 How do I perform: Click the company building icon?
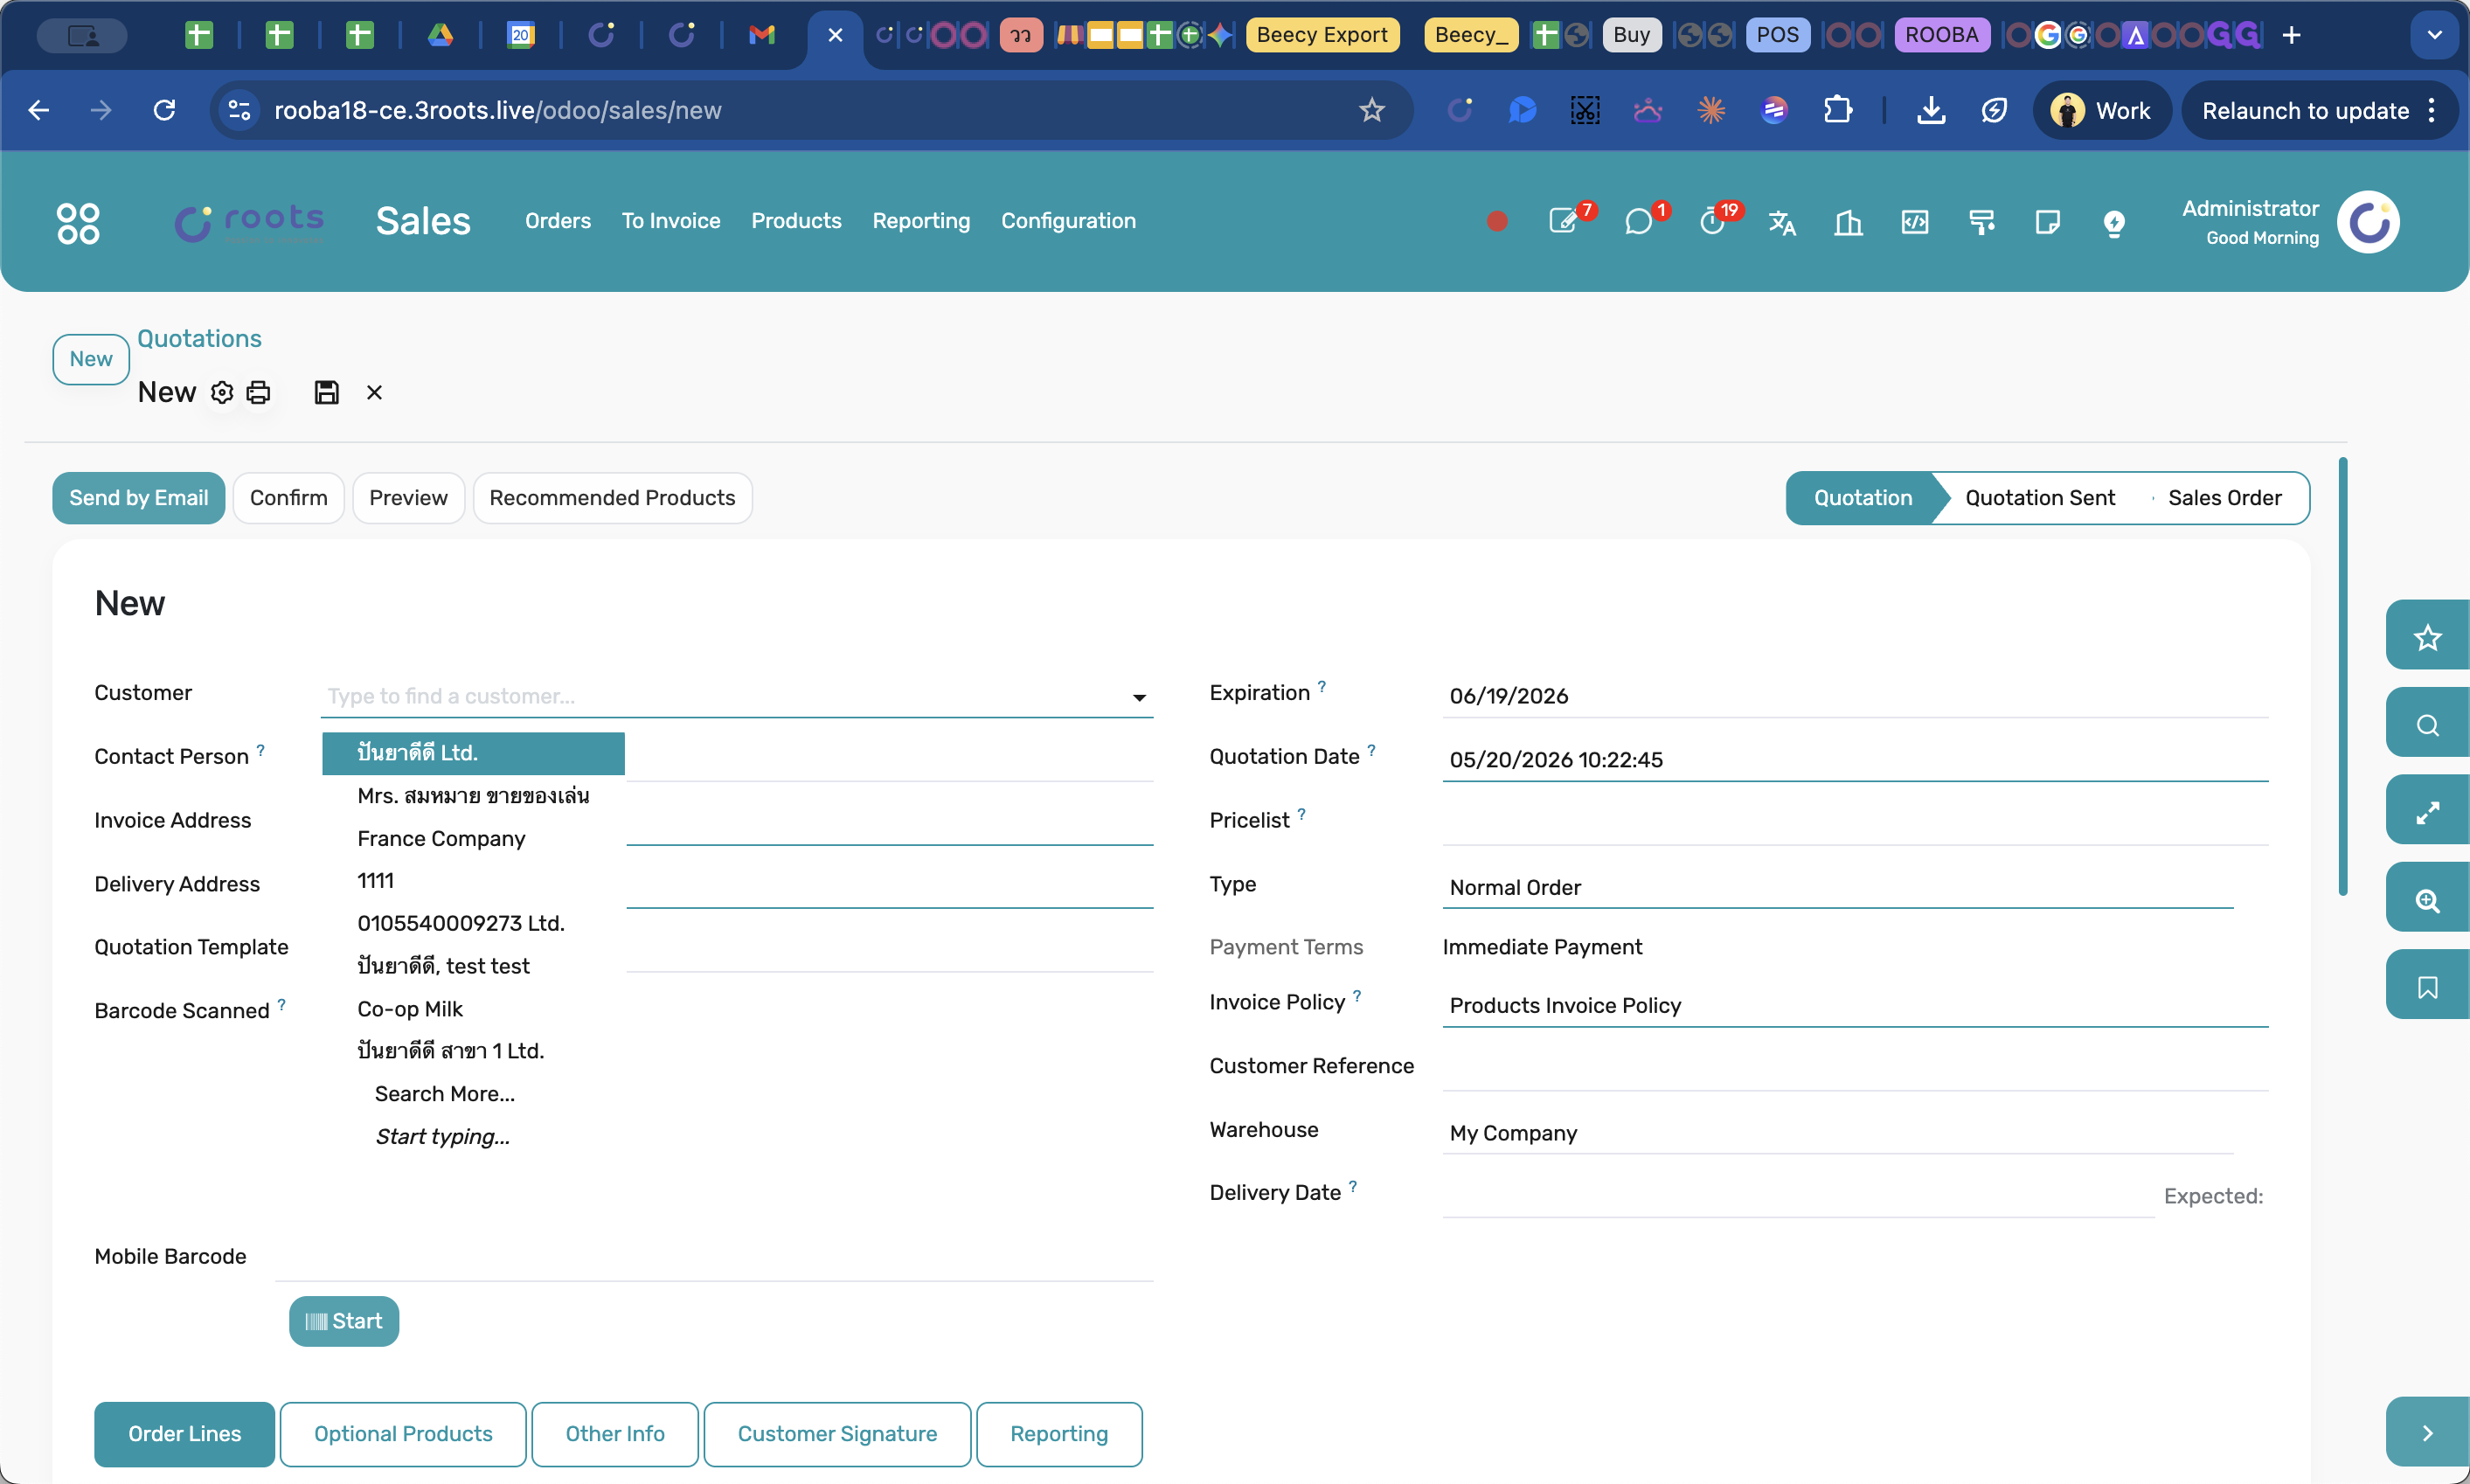1848,222
